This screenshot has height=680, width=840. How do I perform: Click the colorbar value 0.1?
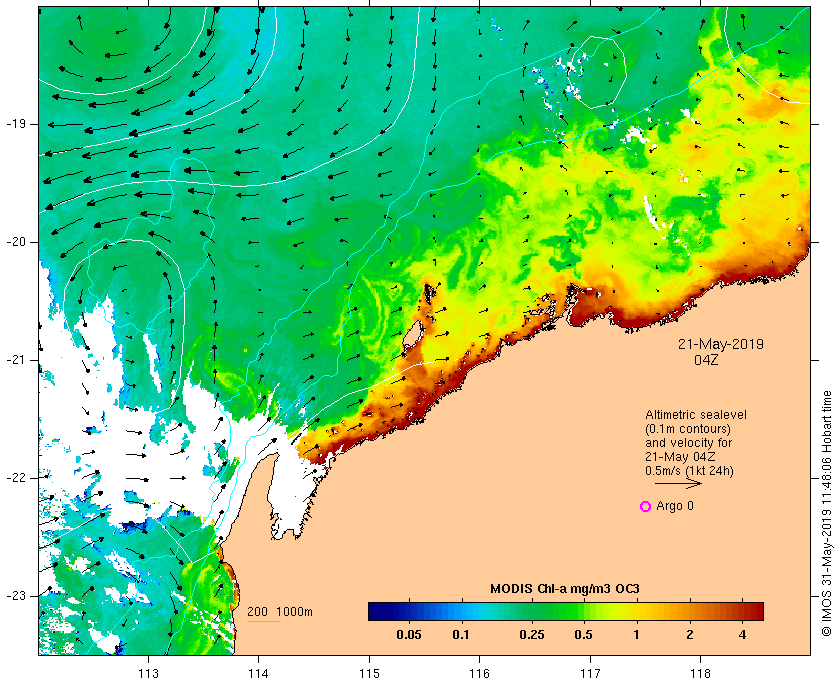pos(461,635)
